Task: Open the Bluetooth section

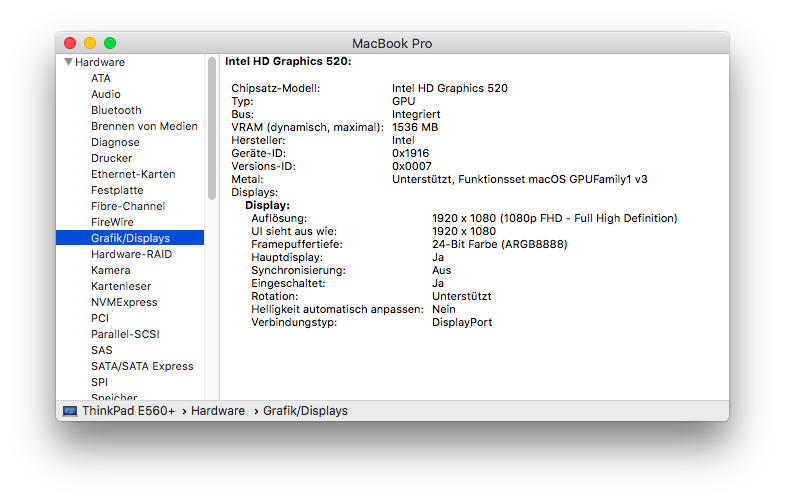Action: [116, 111]
